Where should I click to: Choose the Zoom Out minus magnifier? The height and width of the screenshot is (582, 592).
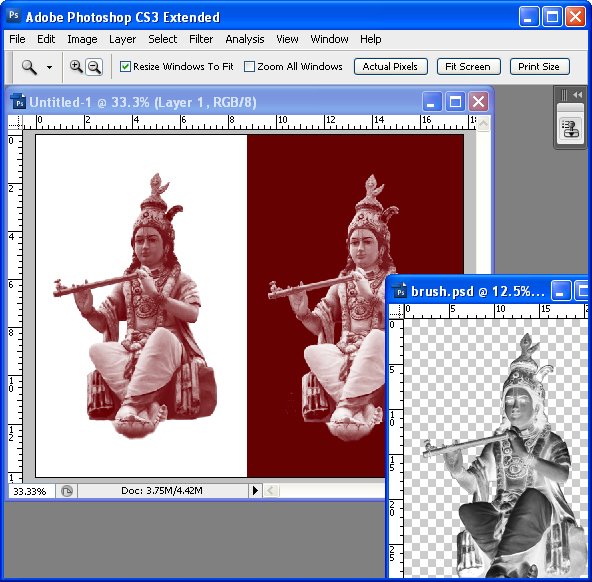94,67
